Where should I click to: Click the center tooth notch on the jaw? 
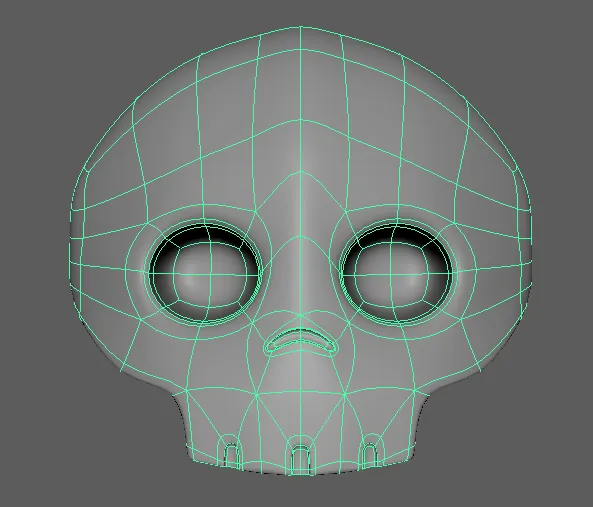[x=301, y=459]
